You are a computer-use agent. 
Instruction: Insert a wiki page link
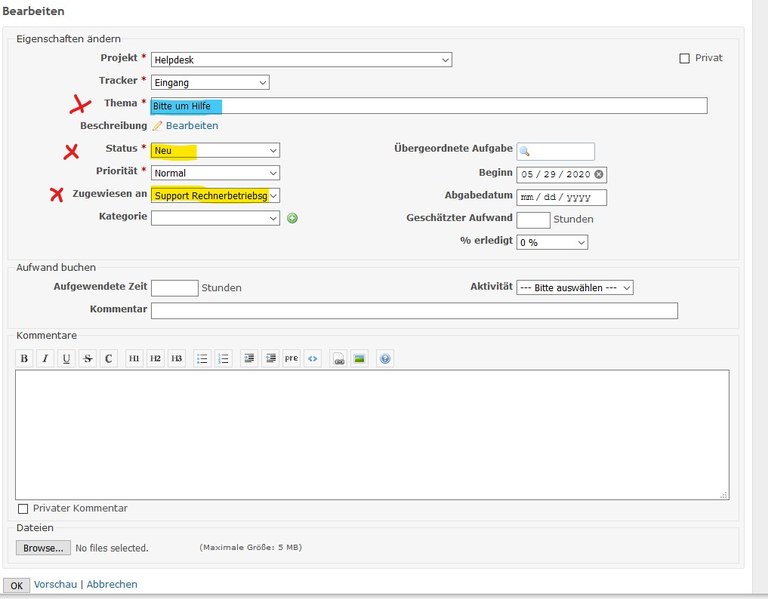point(339,359)
